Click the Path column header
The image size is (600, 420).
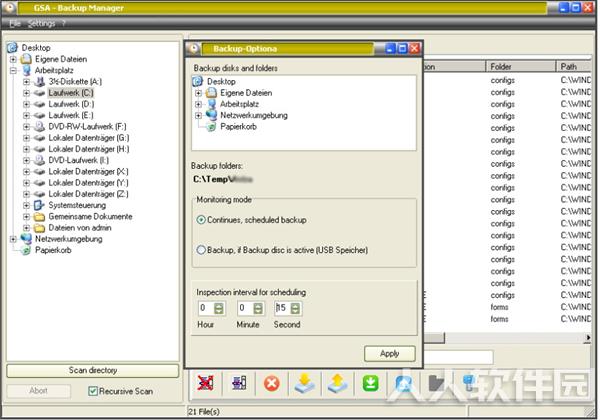(574, 67)
